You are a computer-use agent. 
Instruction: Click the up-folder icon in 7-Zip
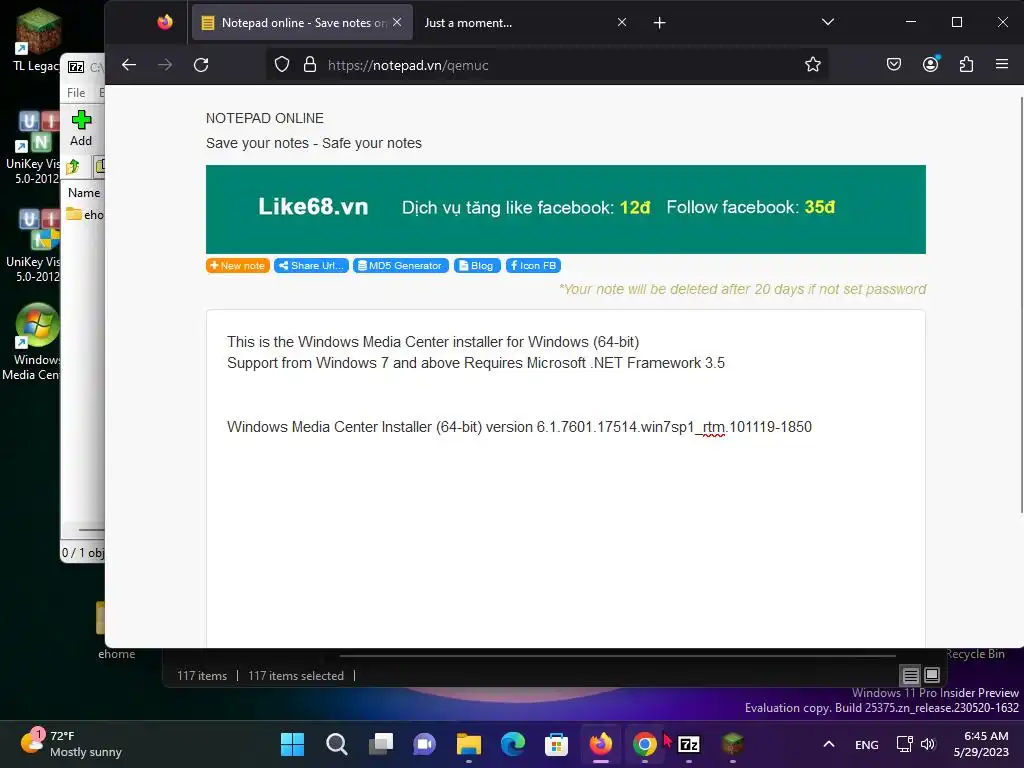point(73,167)
